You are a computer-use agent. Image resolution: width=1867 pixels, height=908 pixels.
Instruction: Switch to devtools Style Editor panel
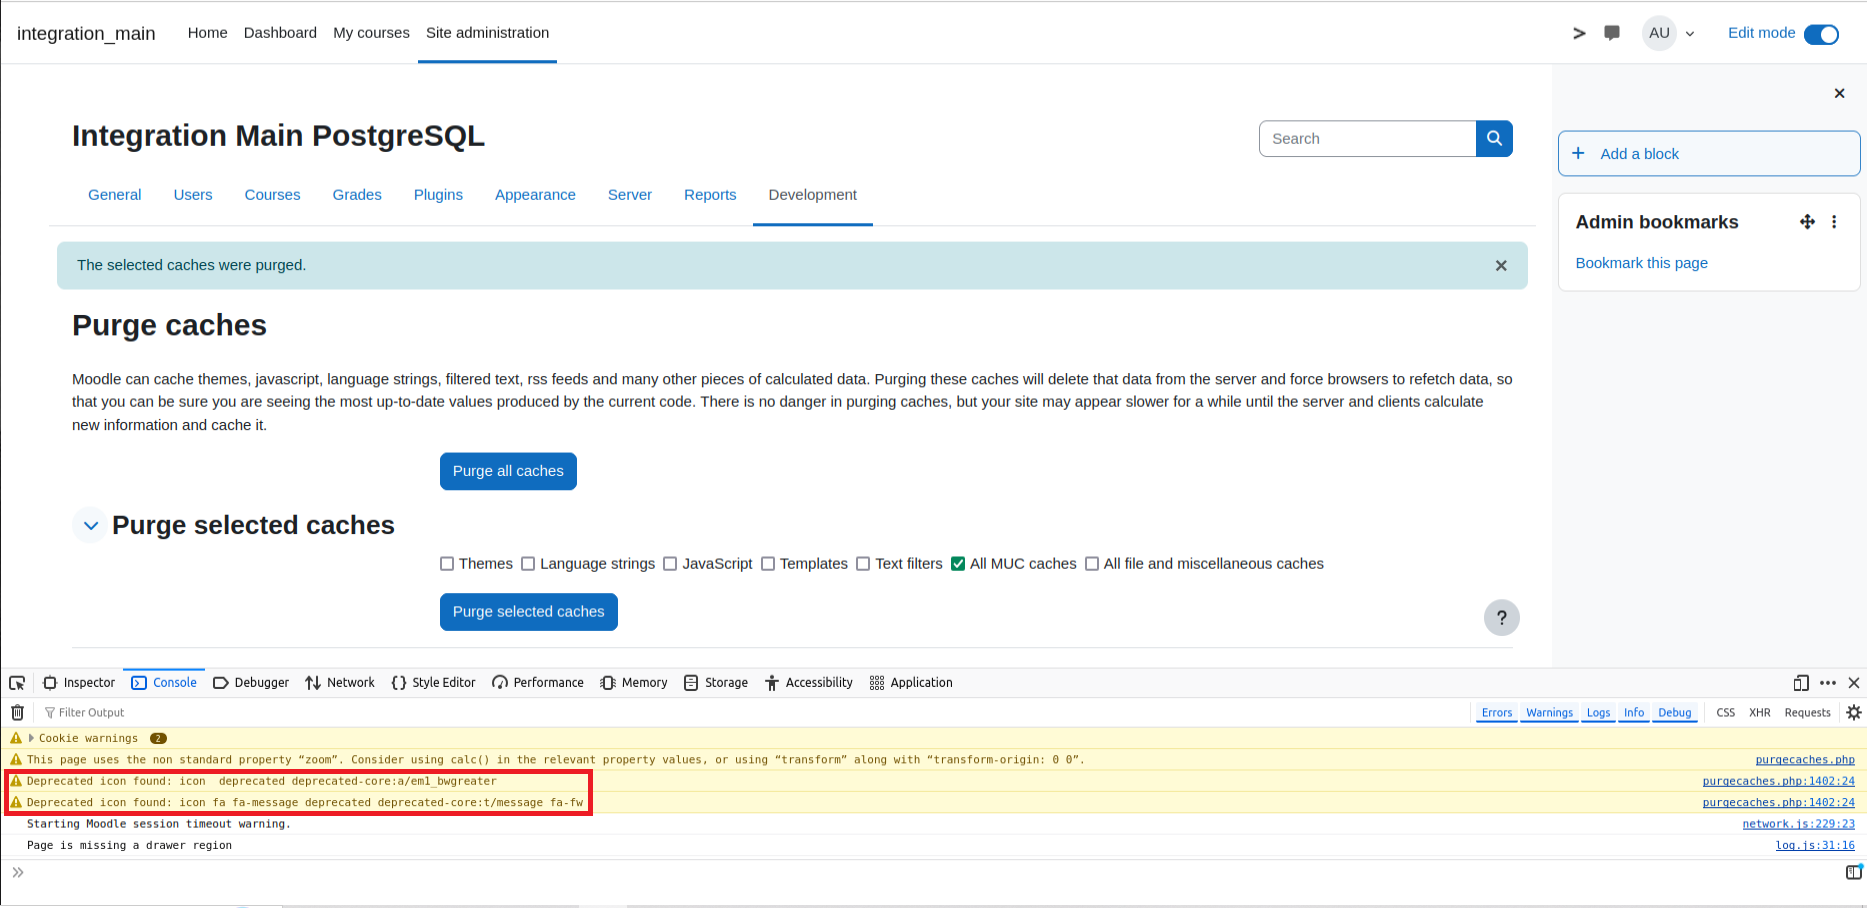(x=433, y=683)
